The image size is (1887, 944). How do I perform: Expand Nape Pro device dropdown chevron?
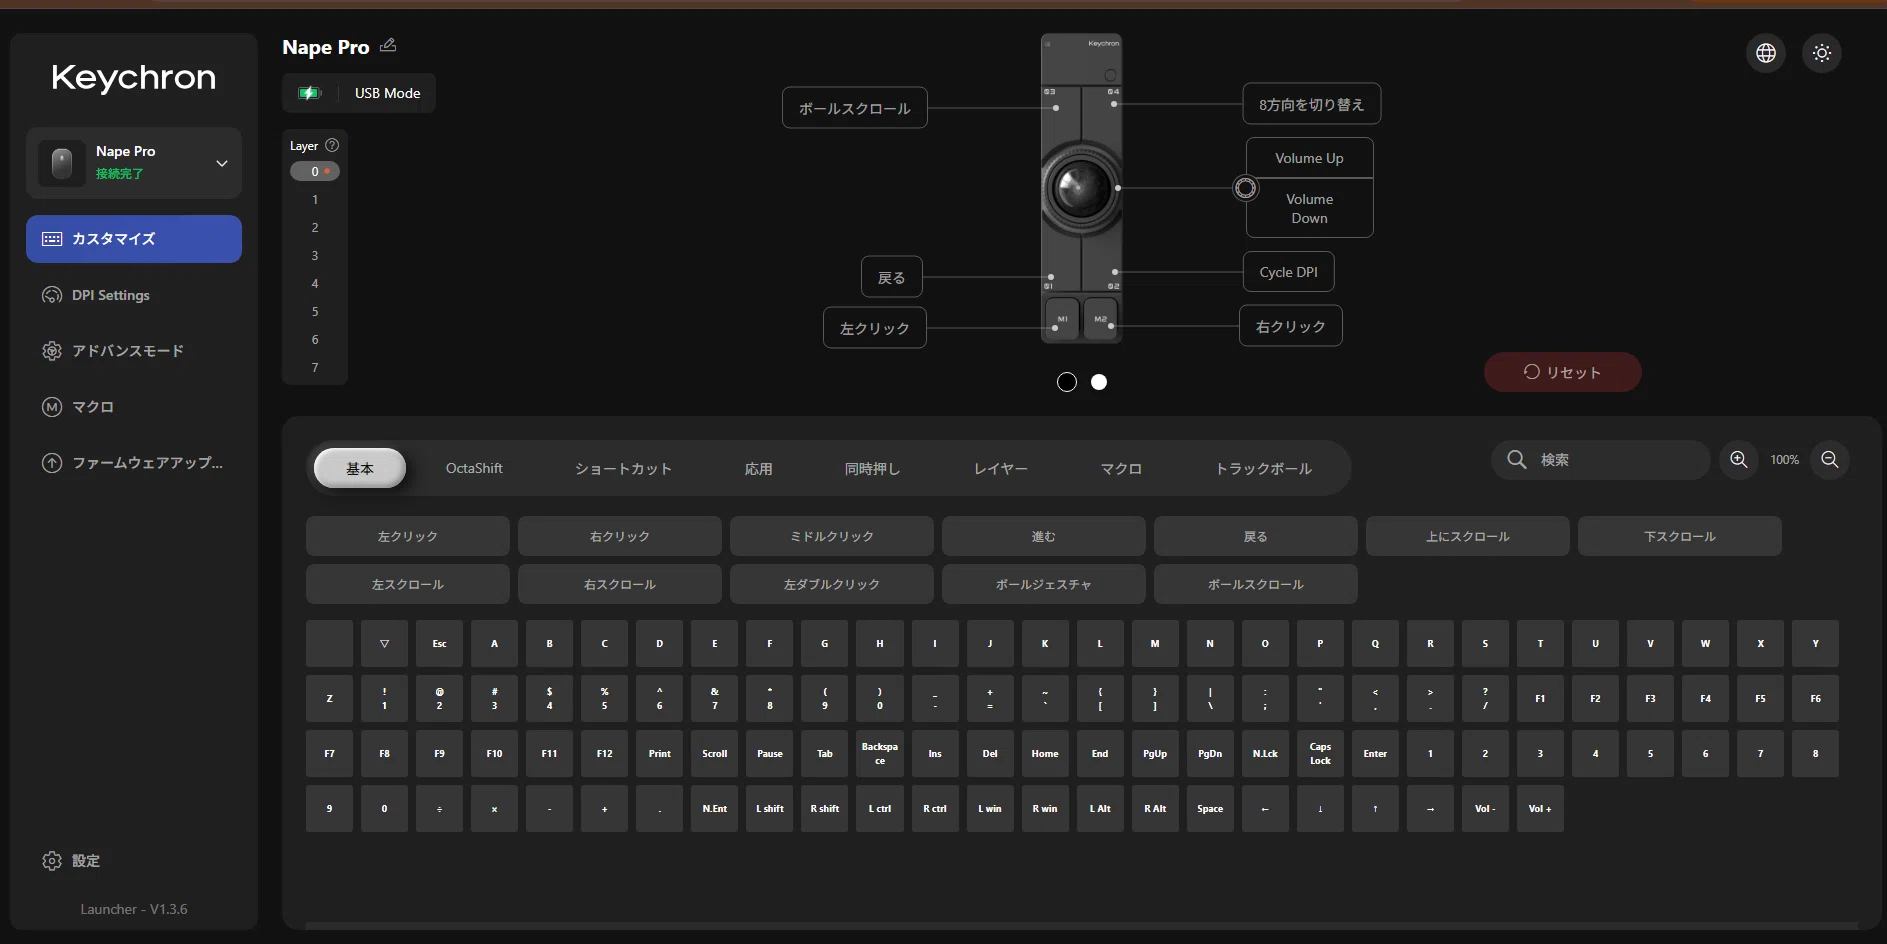coord(222,163)
